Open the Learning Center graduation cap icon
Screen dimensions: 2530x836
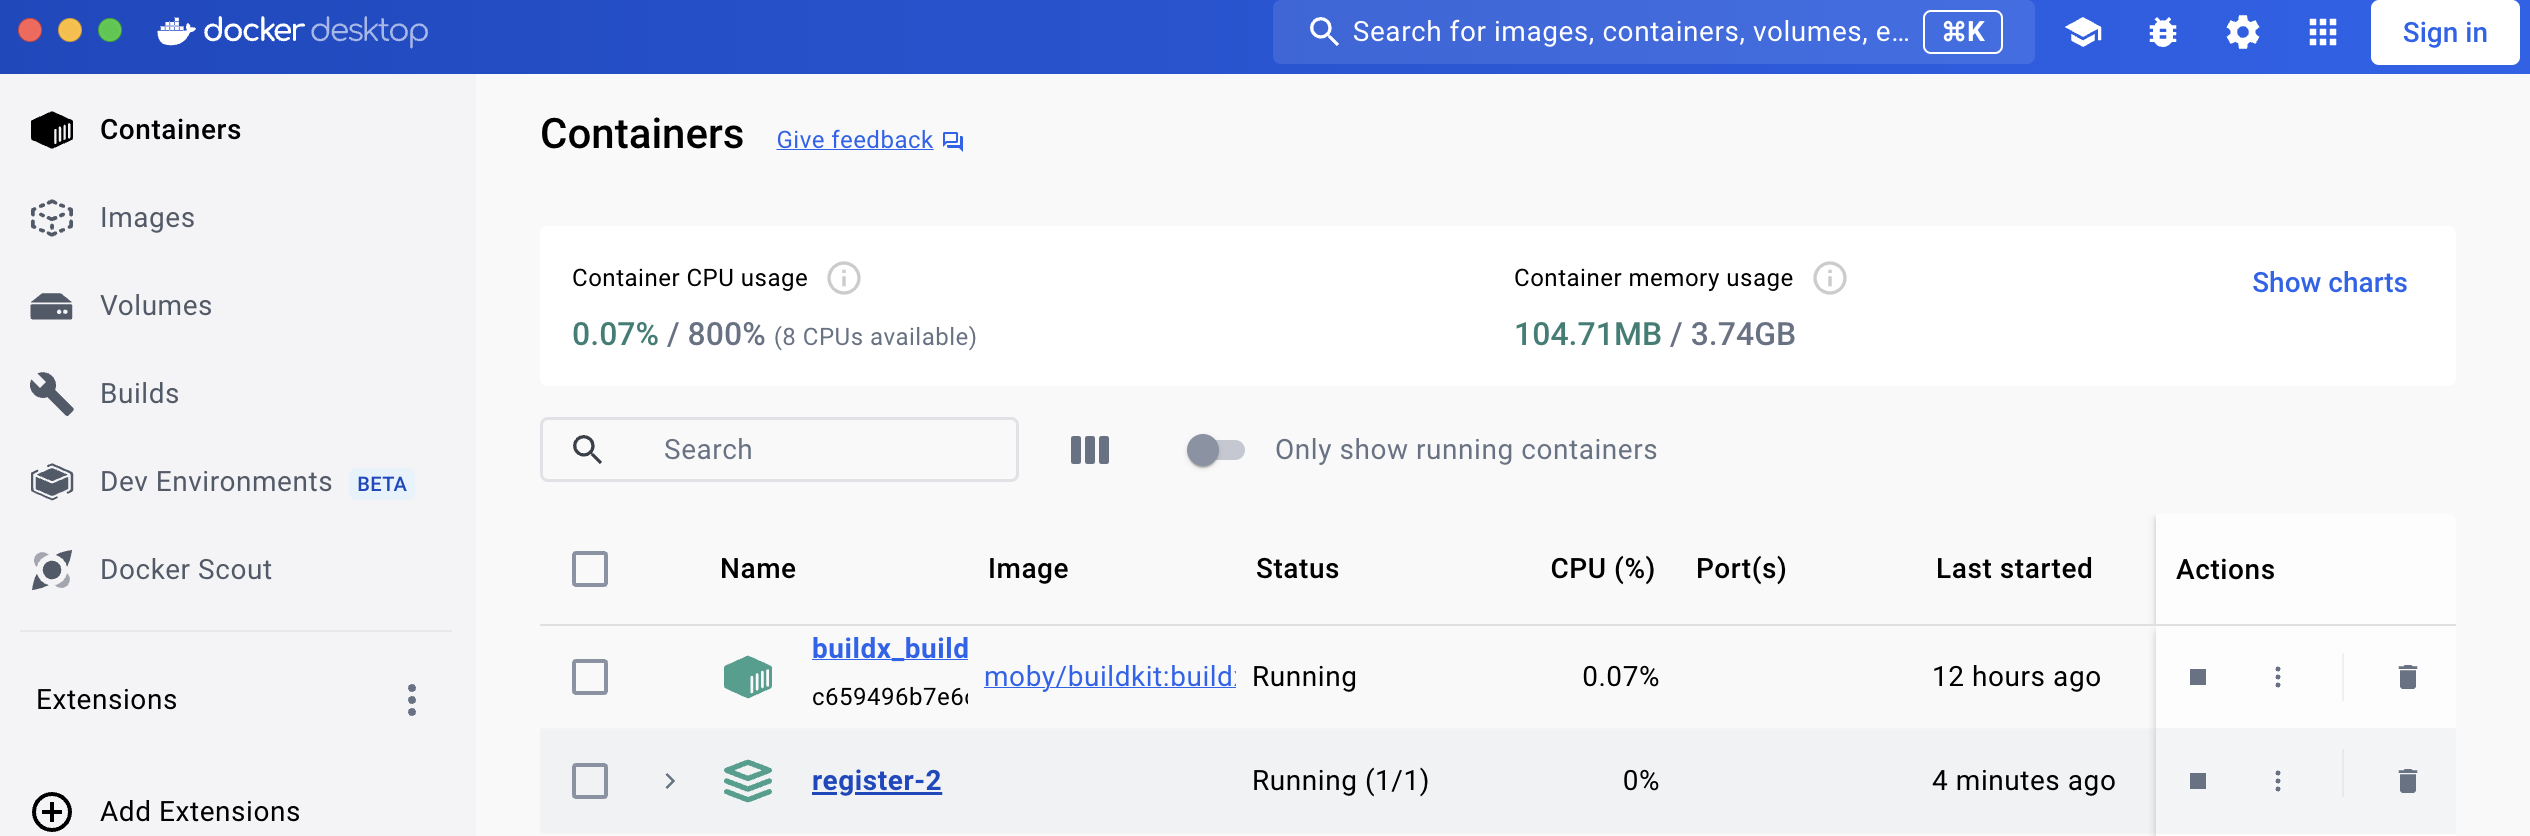click(2083, 33)
